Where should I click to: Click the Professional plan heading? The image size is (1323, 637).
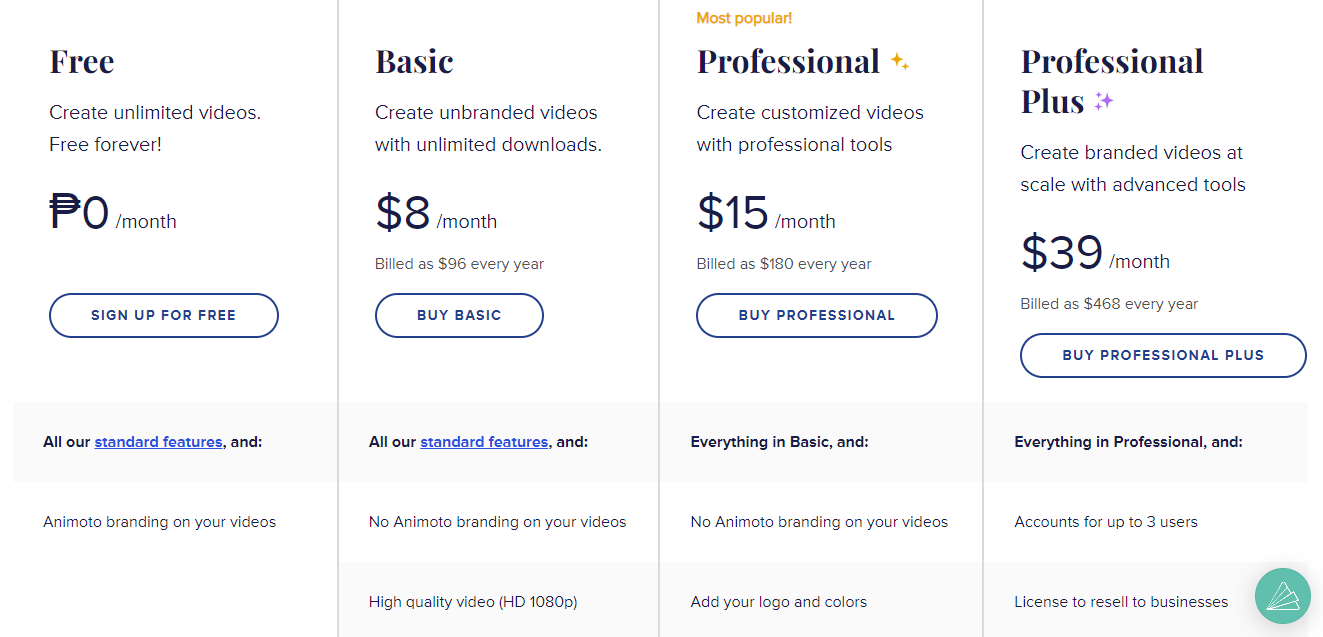tap(788, 62)
